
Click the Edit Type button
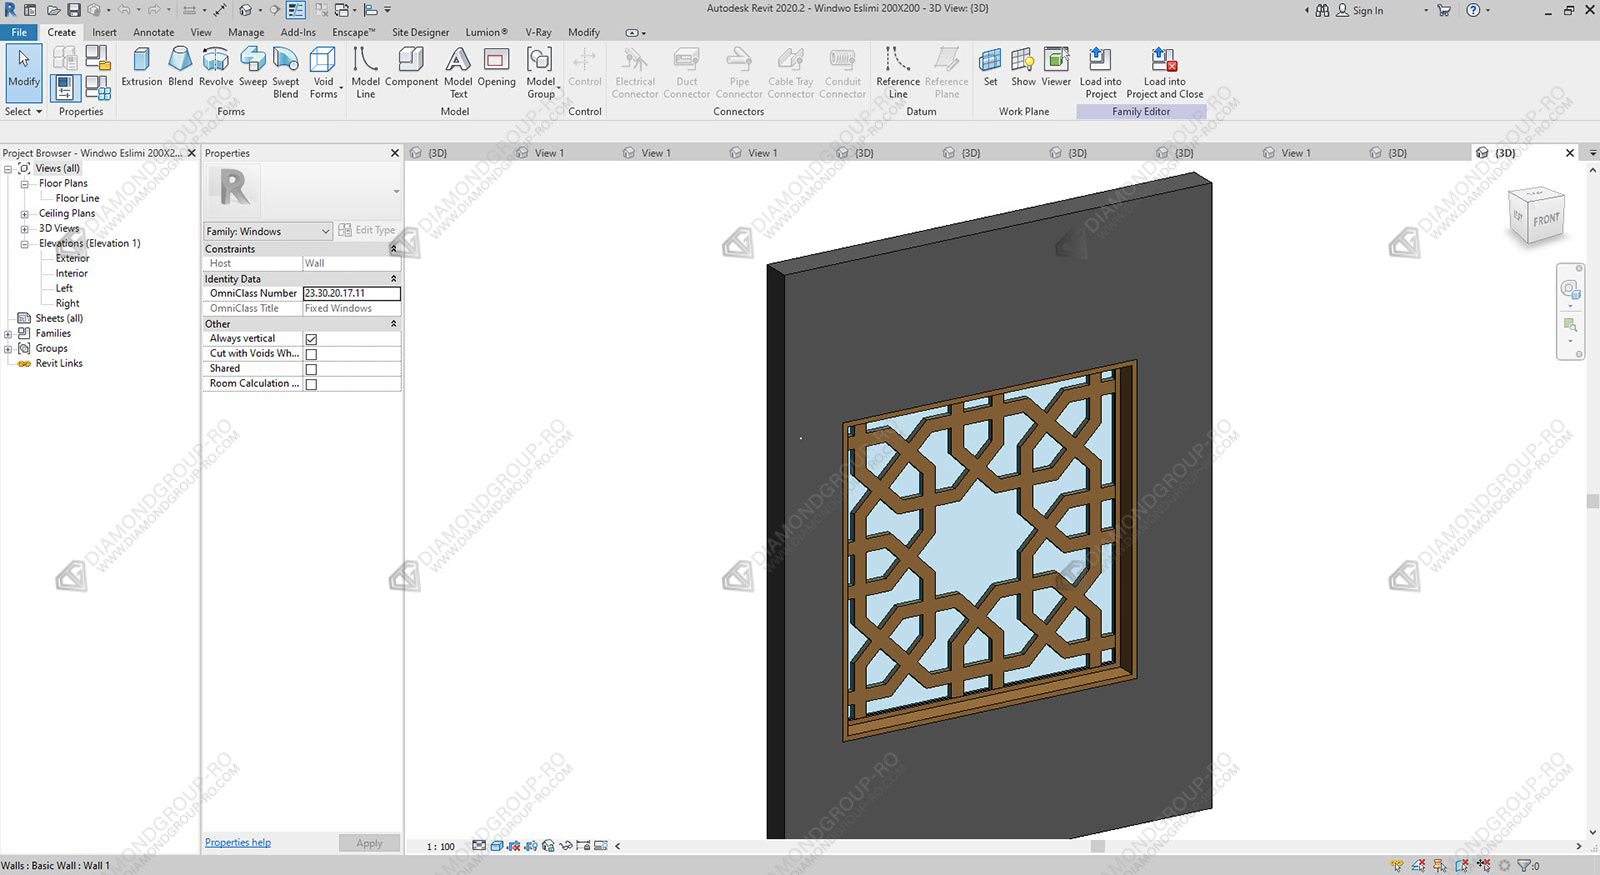pyautogui.click(x=367, y=230)
